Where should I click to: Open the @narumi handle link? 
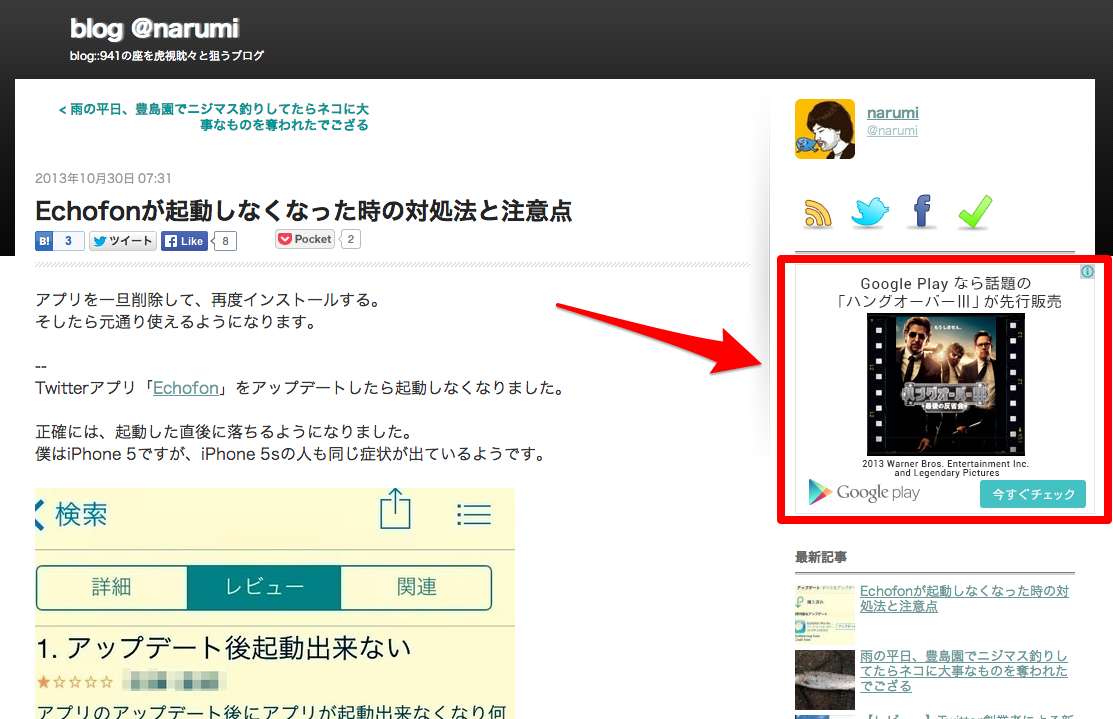click(x=892, y=131)
